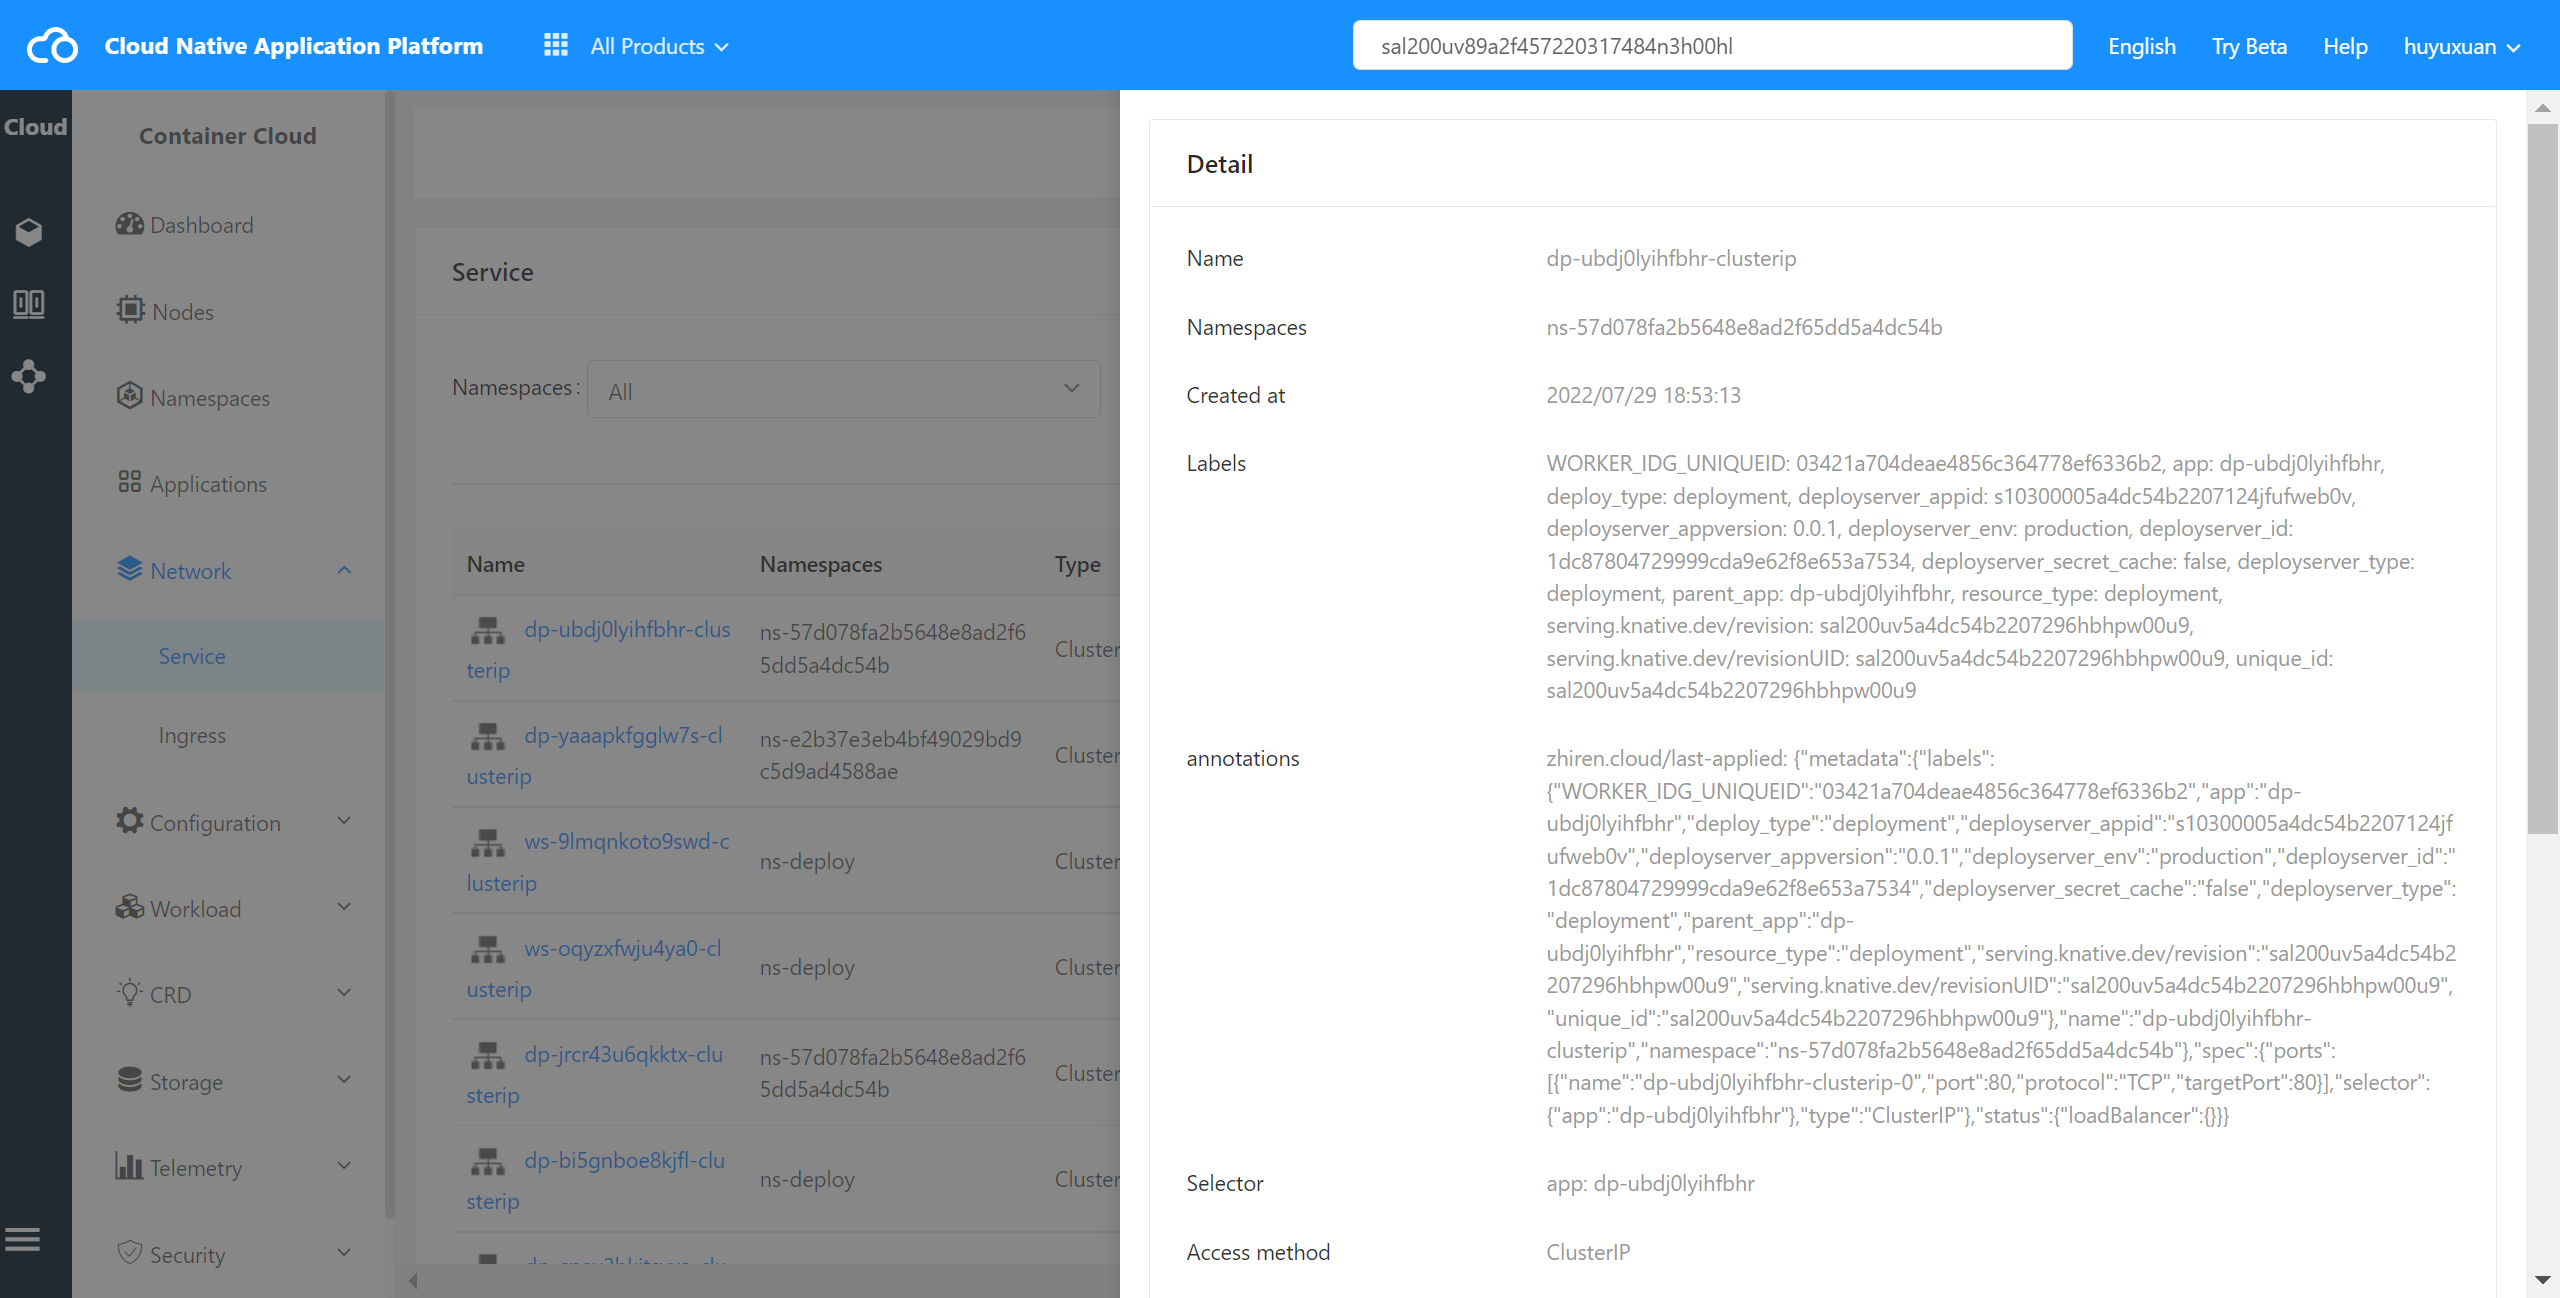This screenshot has height=1298, width=2560.
Task: Select the book-style panels icon in left rail
Action: tap(29, 304)
